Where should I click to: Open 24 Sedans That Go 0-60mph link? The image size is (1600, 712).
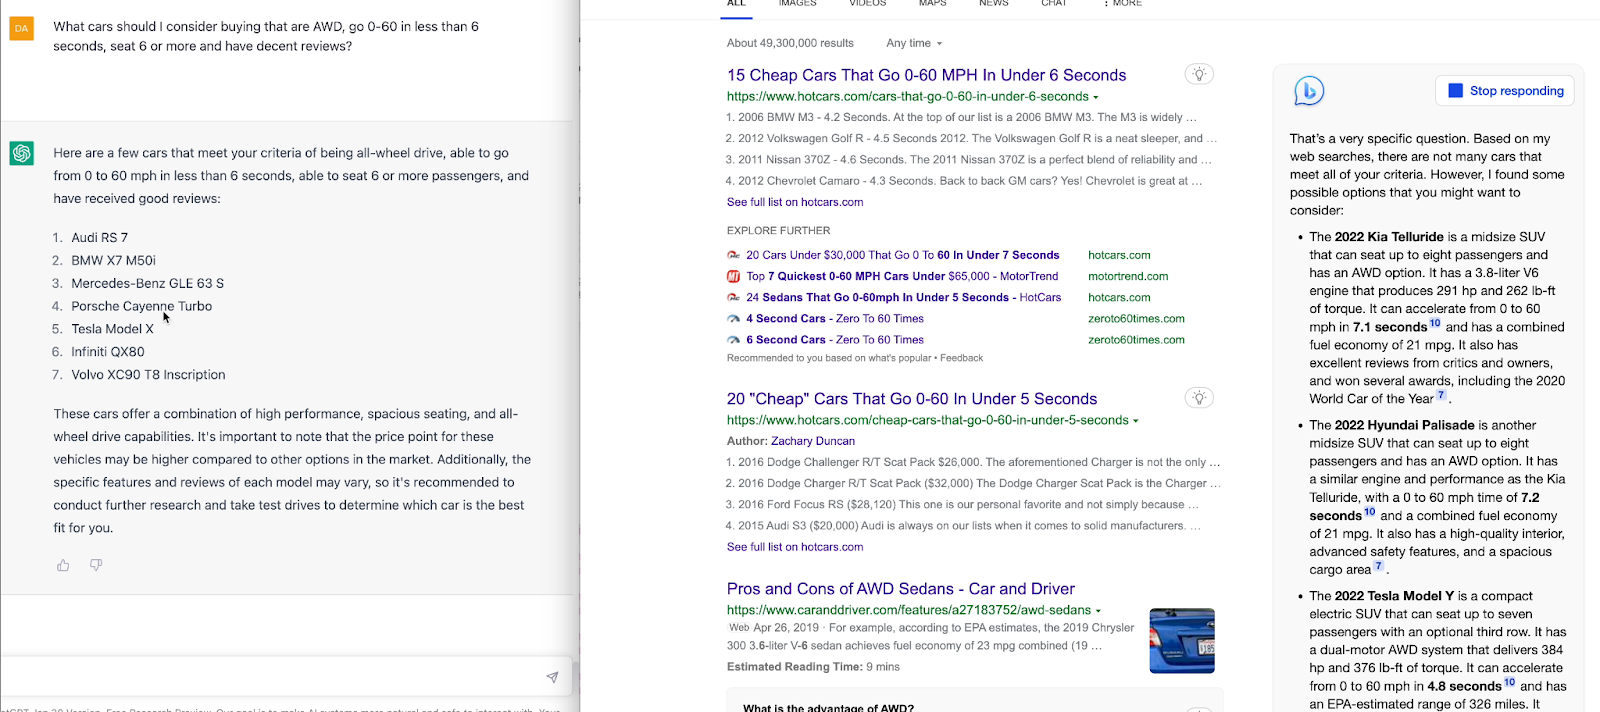click(903, 297)
